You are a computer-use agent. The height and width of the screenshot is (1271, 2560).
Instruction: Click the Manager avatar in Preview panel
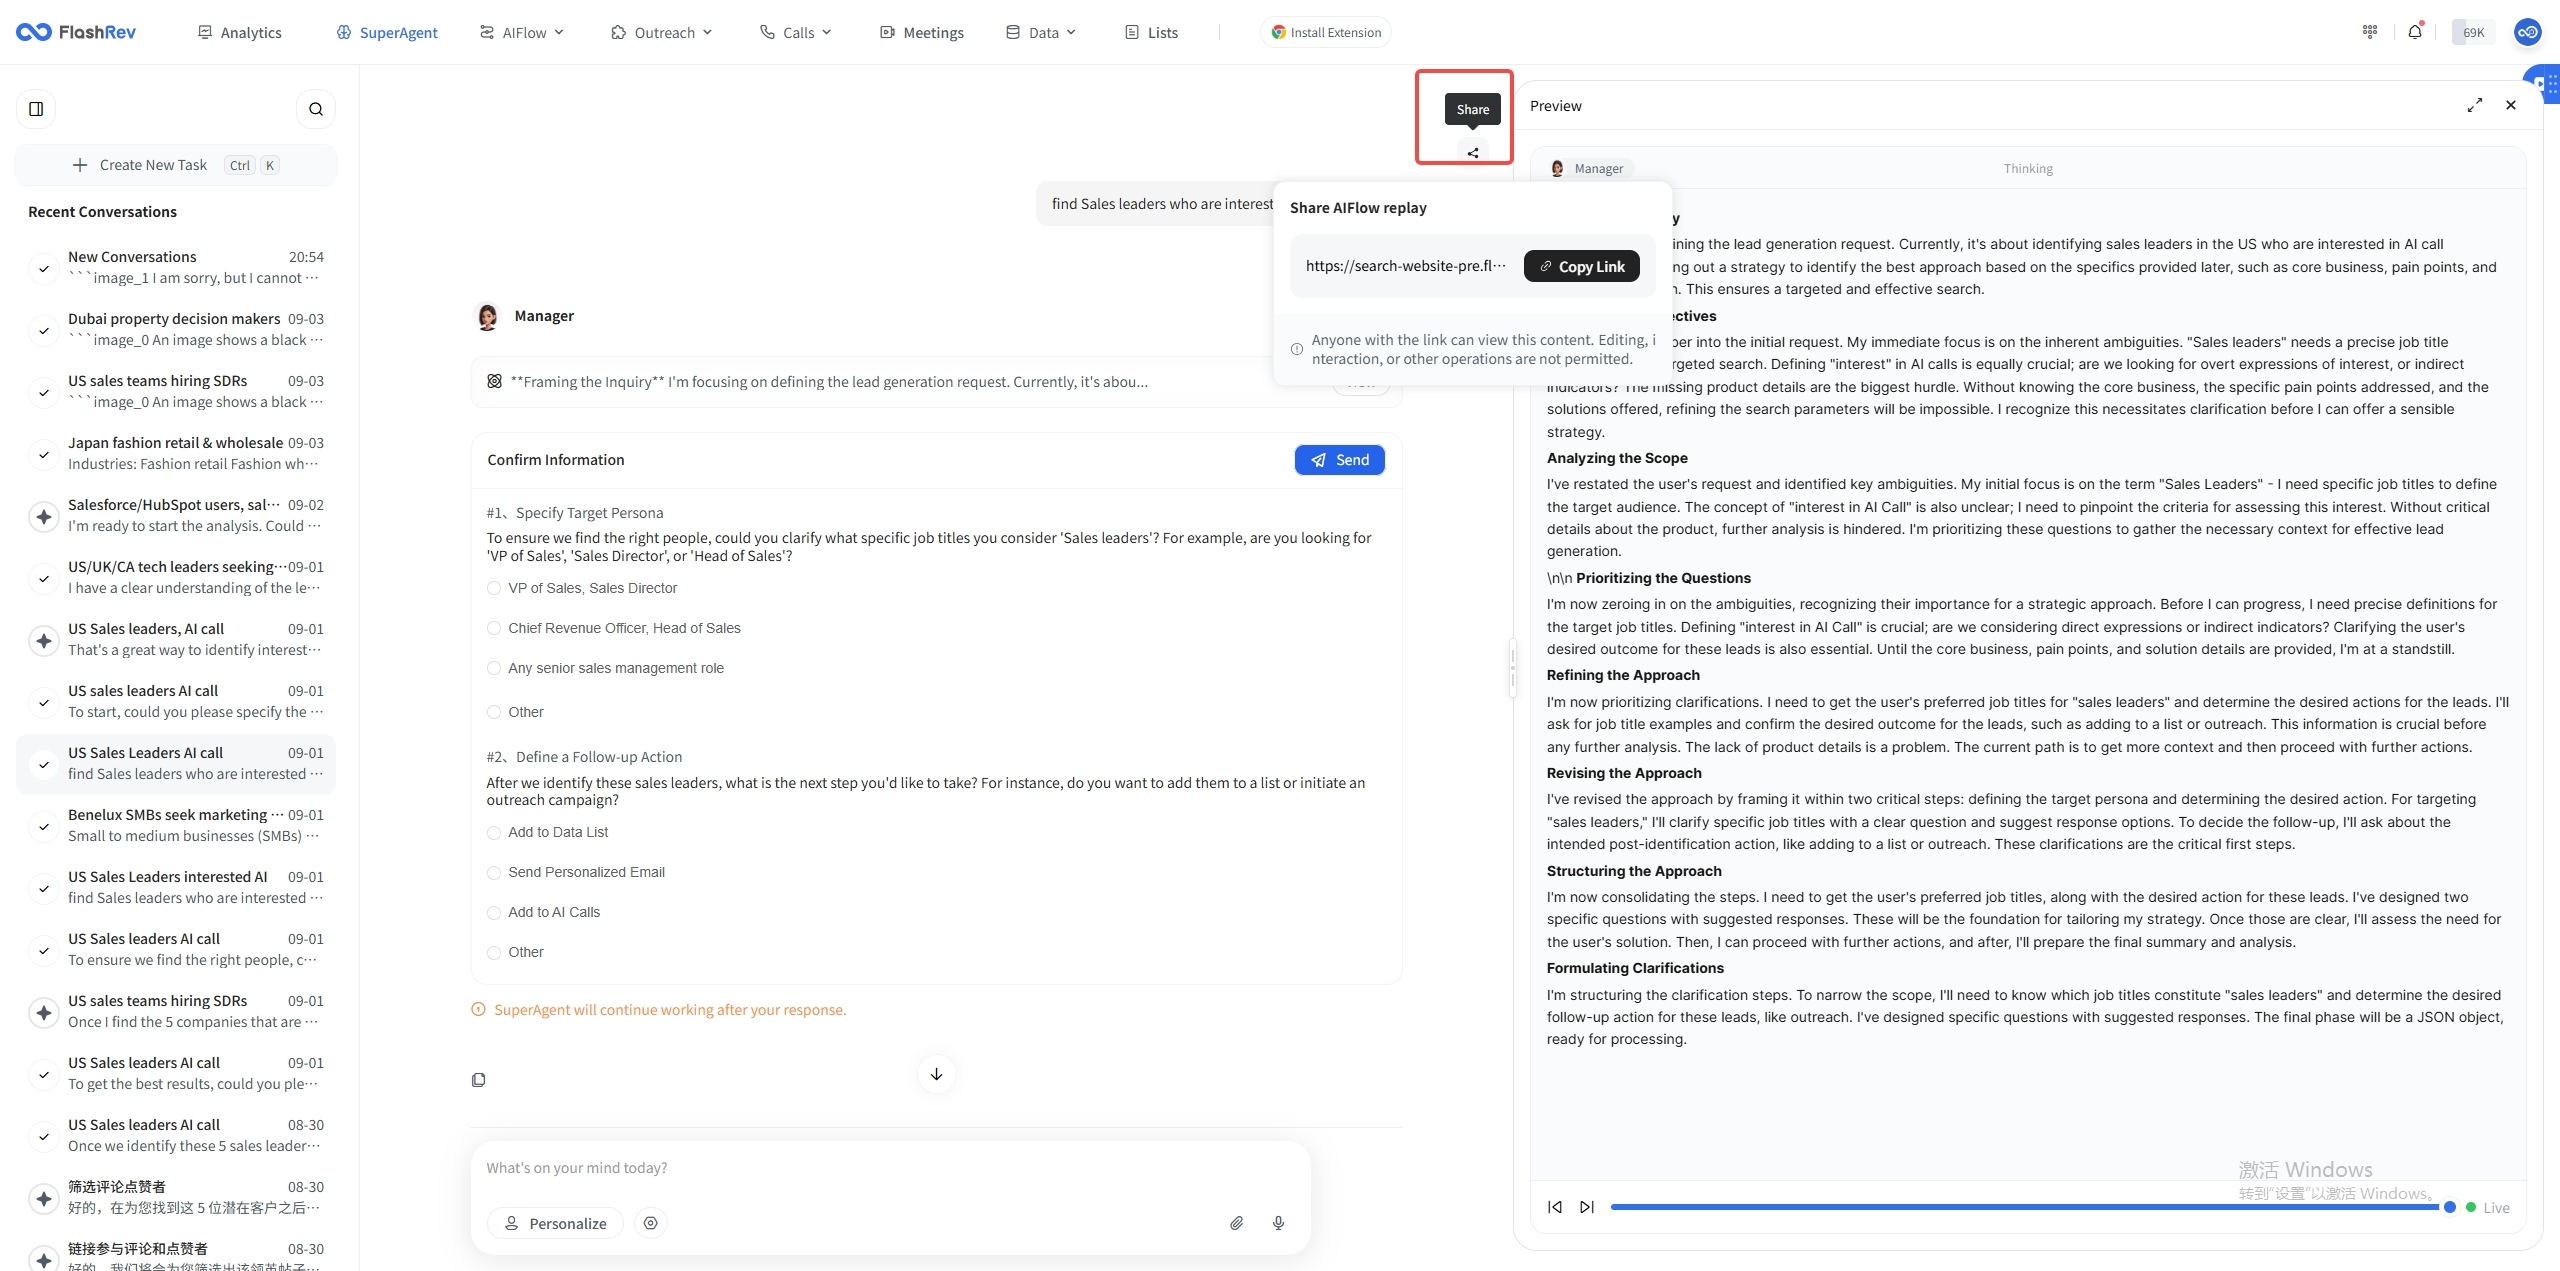point(1557,168)
